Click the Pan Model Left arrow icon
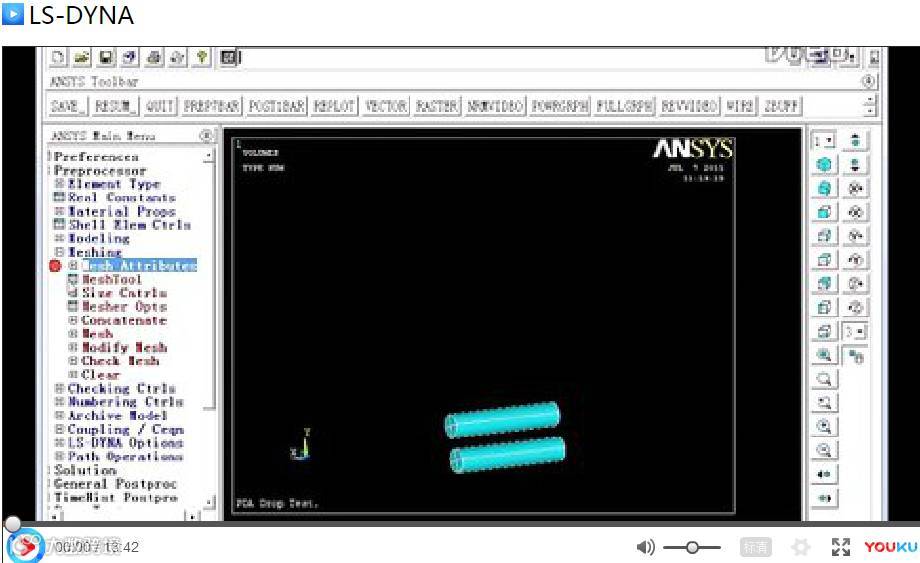 pyautogui.click(x=824, y=474)
